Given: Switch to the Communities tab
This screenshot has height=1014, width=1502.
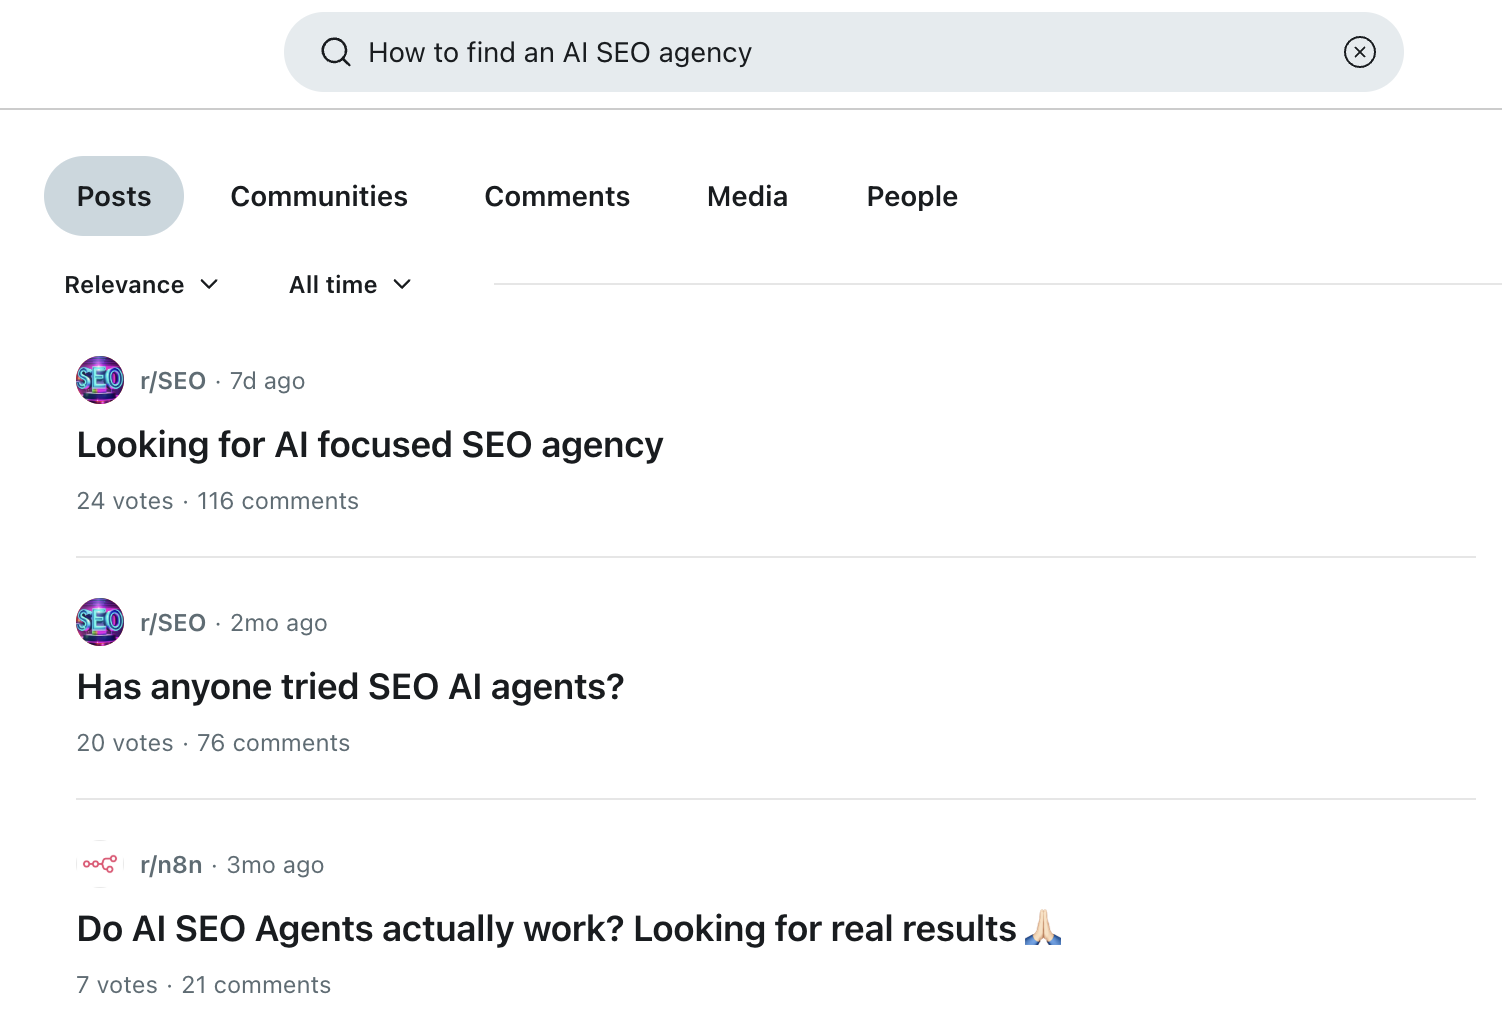Looking at the screenshot, I should [x=319, y=196].
